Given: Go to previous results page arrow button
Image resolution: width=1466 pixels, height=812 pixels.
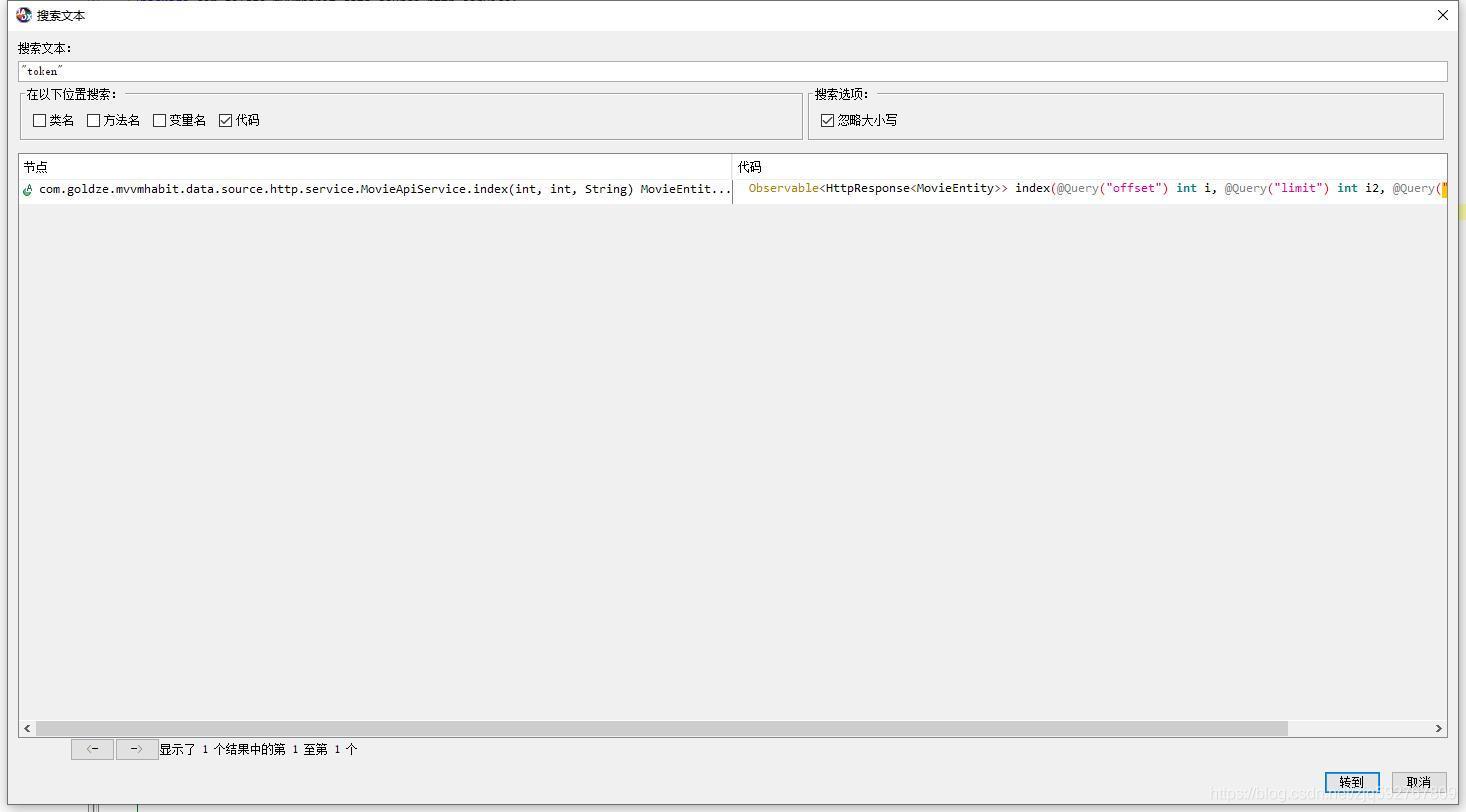Looking at the screenshot, I should 92,749.
